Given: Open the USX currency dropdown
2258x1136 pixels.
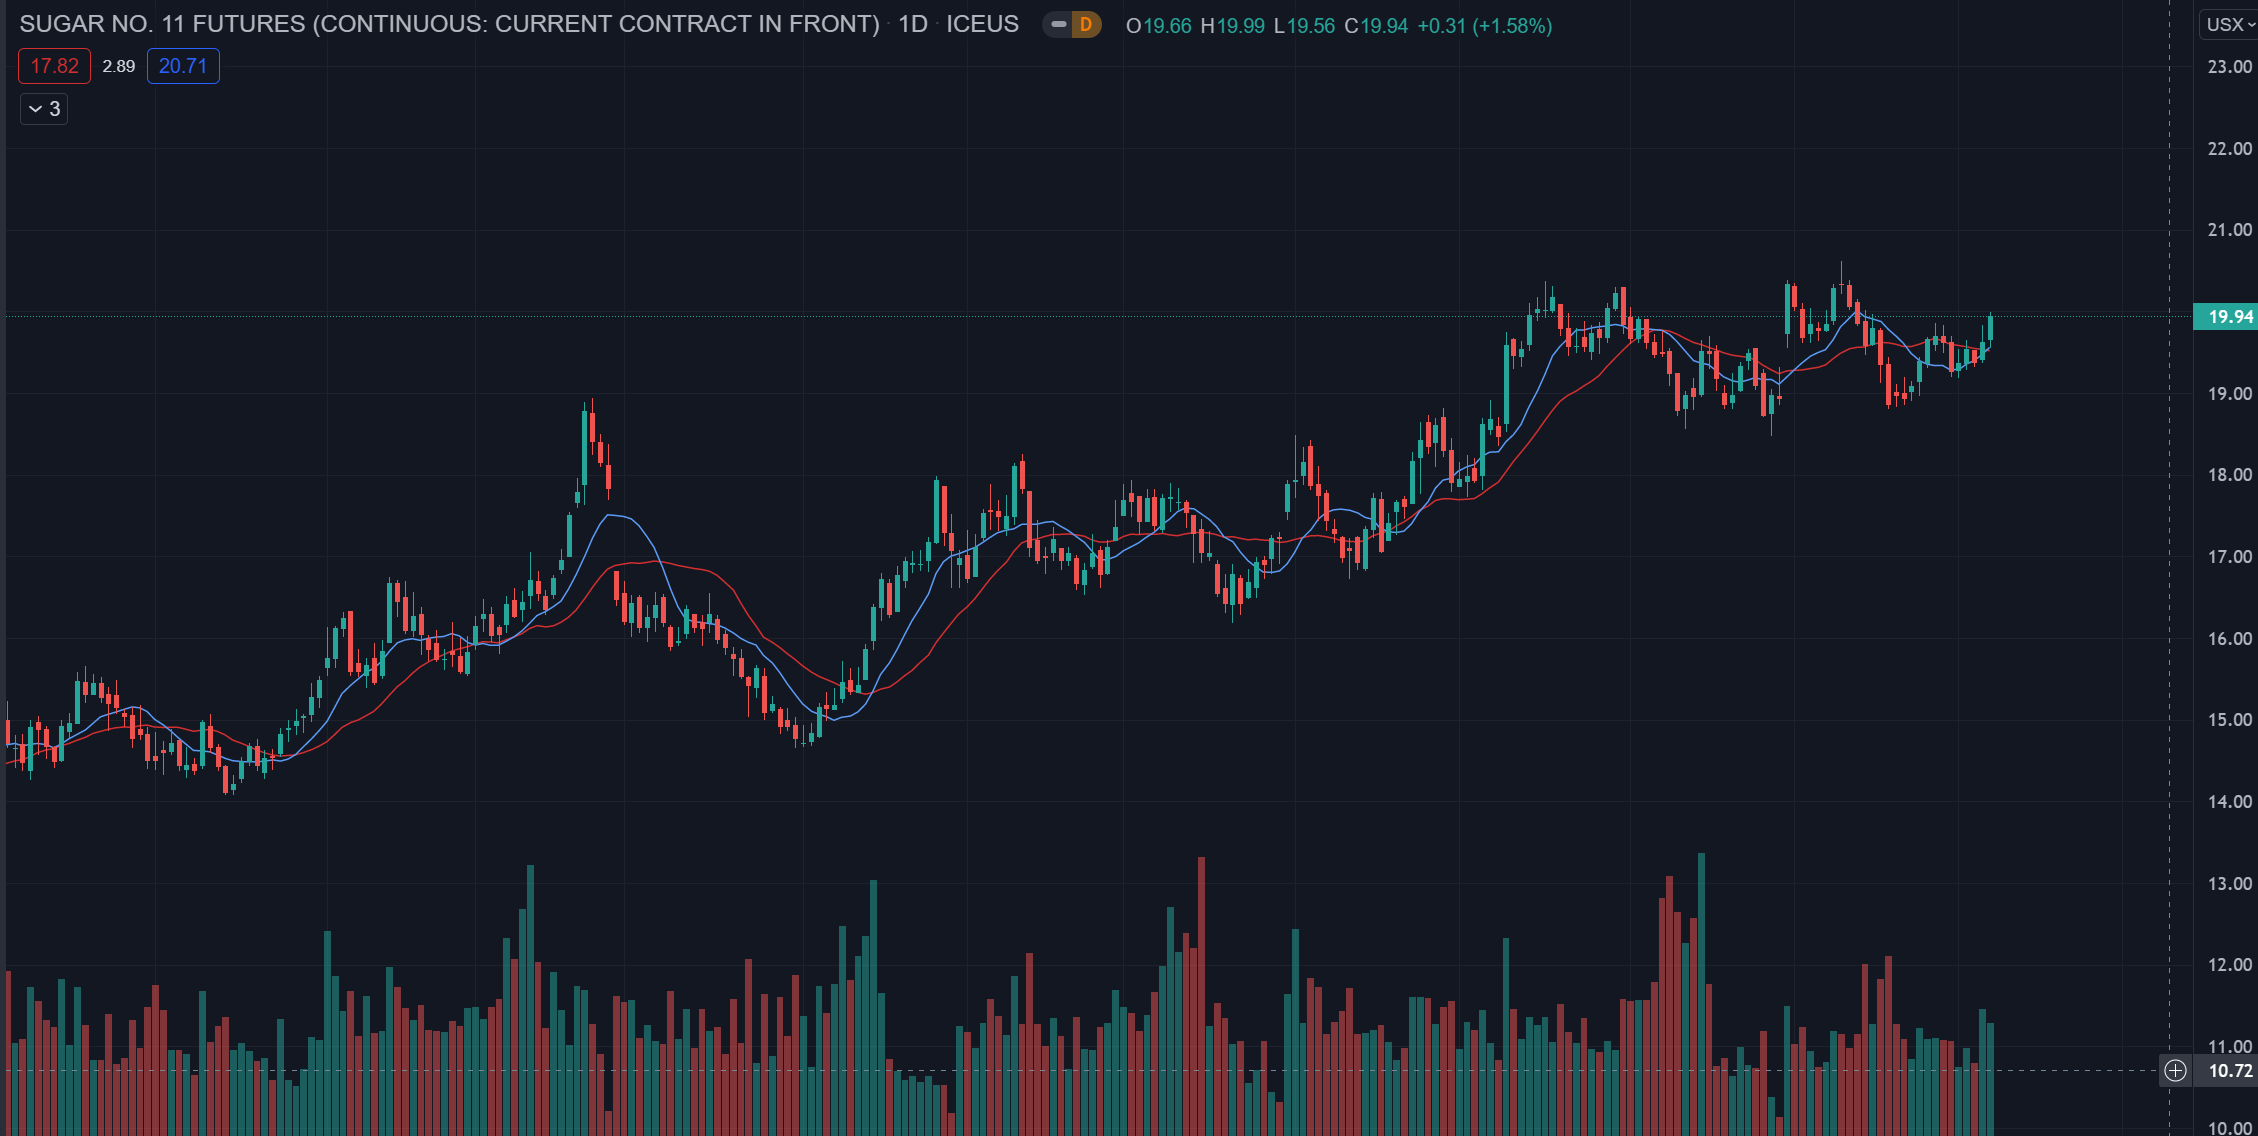Looking at the screenshot, I should coord(2229,25).
